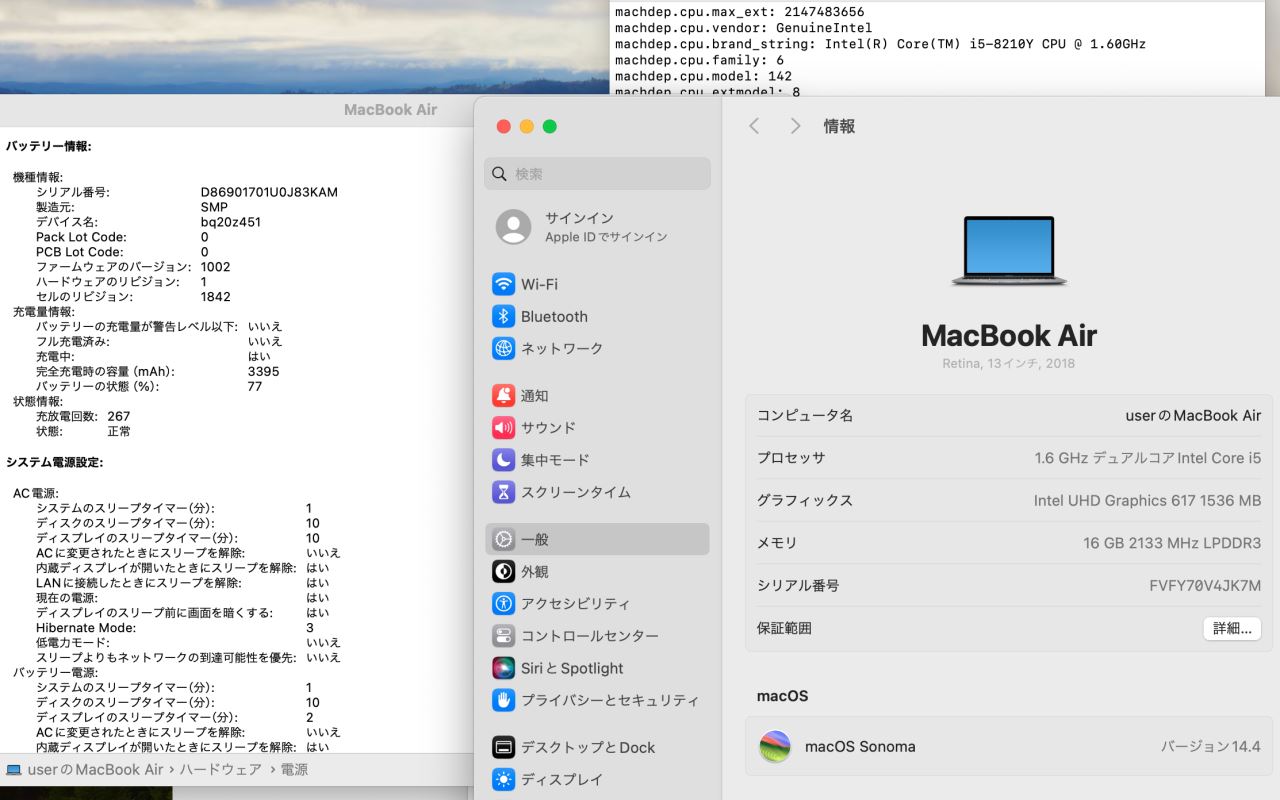The image size is (1280, 800).
Task: Click the 検索 search field
Action: point(610,174)
